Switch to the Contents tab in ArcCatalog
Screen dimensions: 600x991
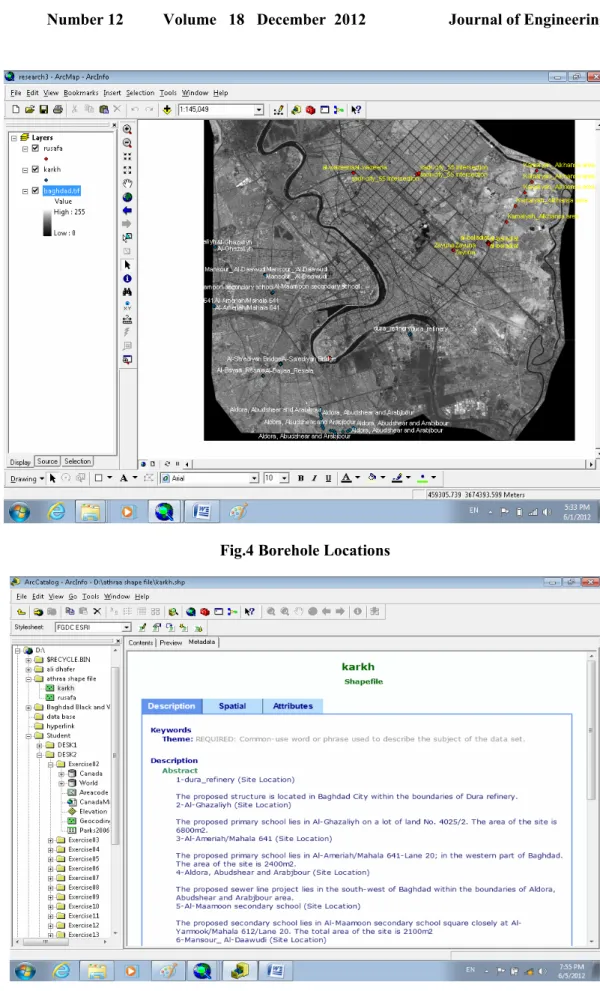141,643
